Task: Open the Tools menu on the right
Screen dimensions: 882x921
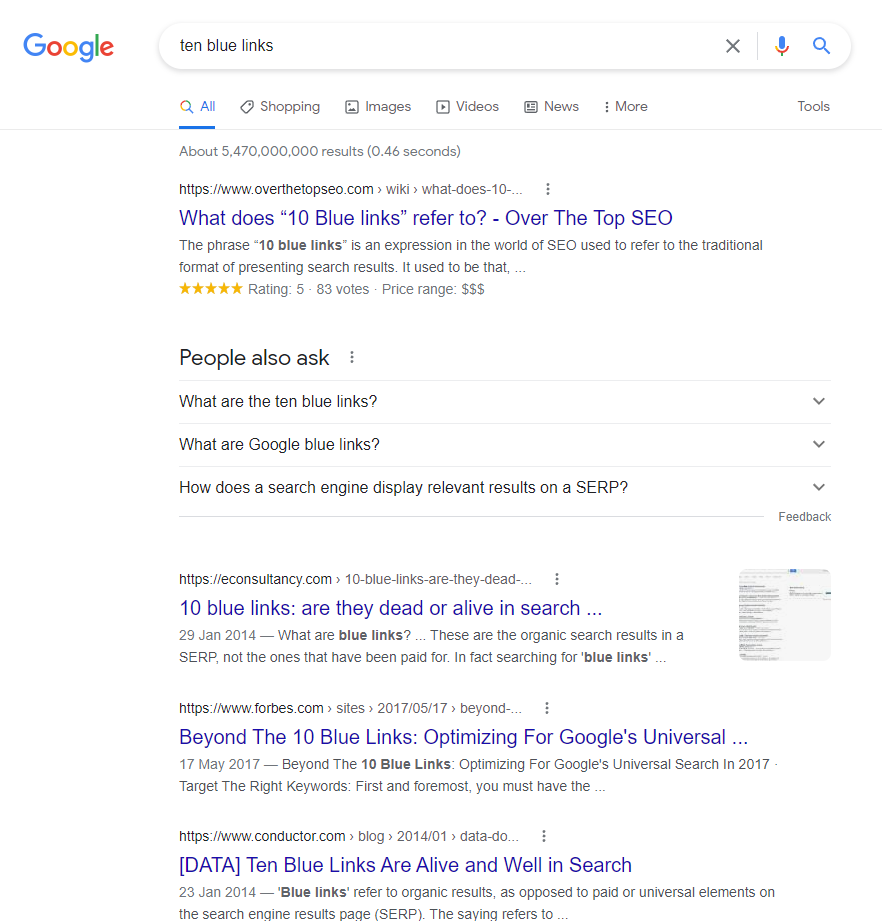Action: click(813, 106)
